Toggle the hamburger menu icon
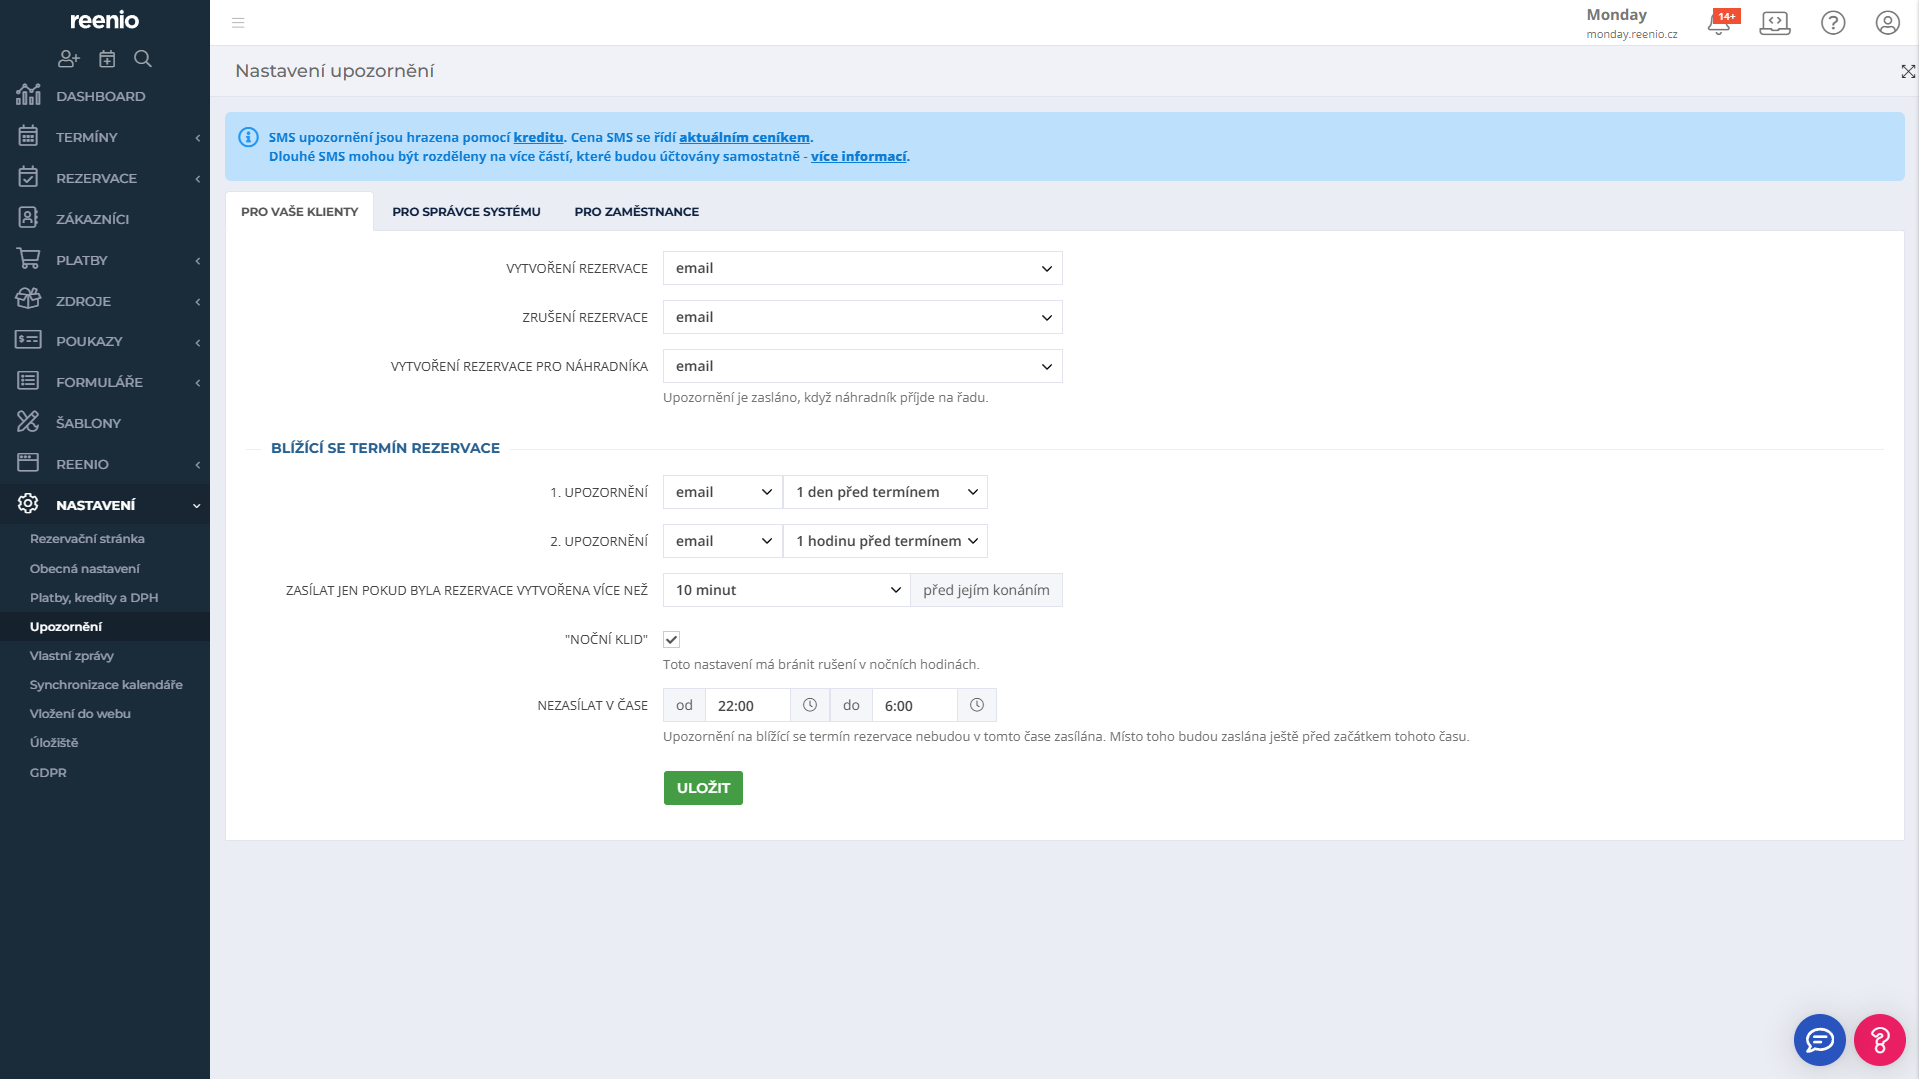Image resolution: width=1919 pixels, height=1079 pixels. pyautogui.click(x=238, y=22)
